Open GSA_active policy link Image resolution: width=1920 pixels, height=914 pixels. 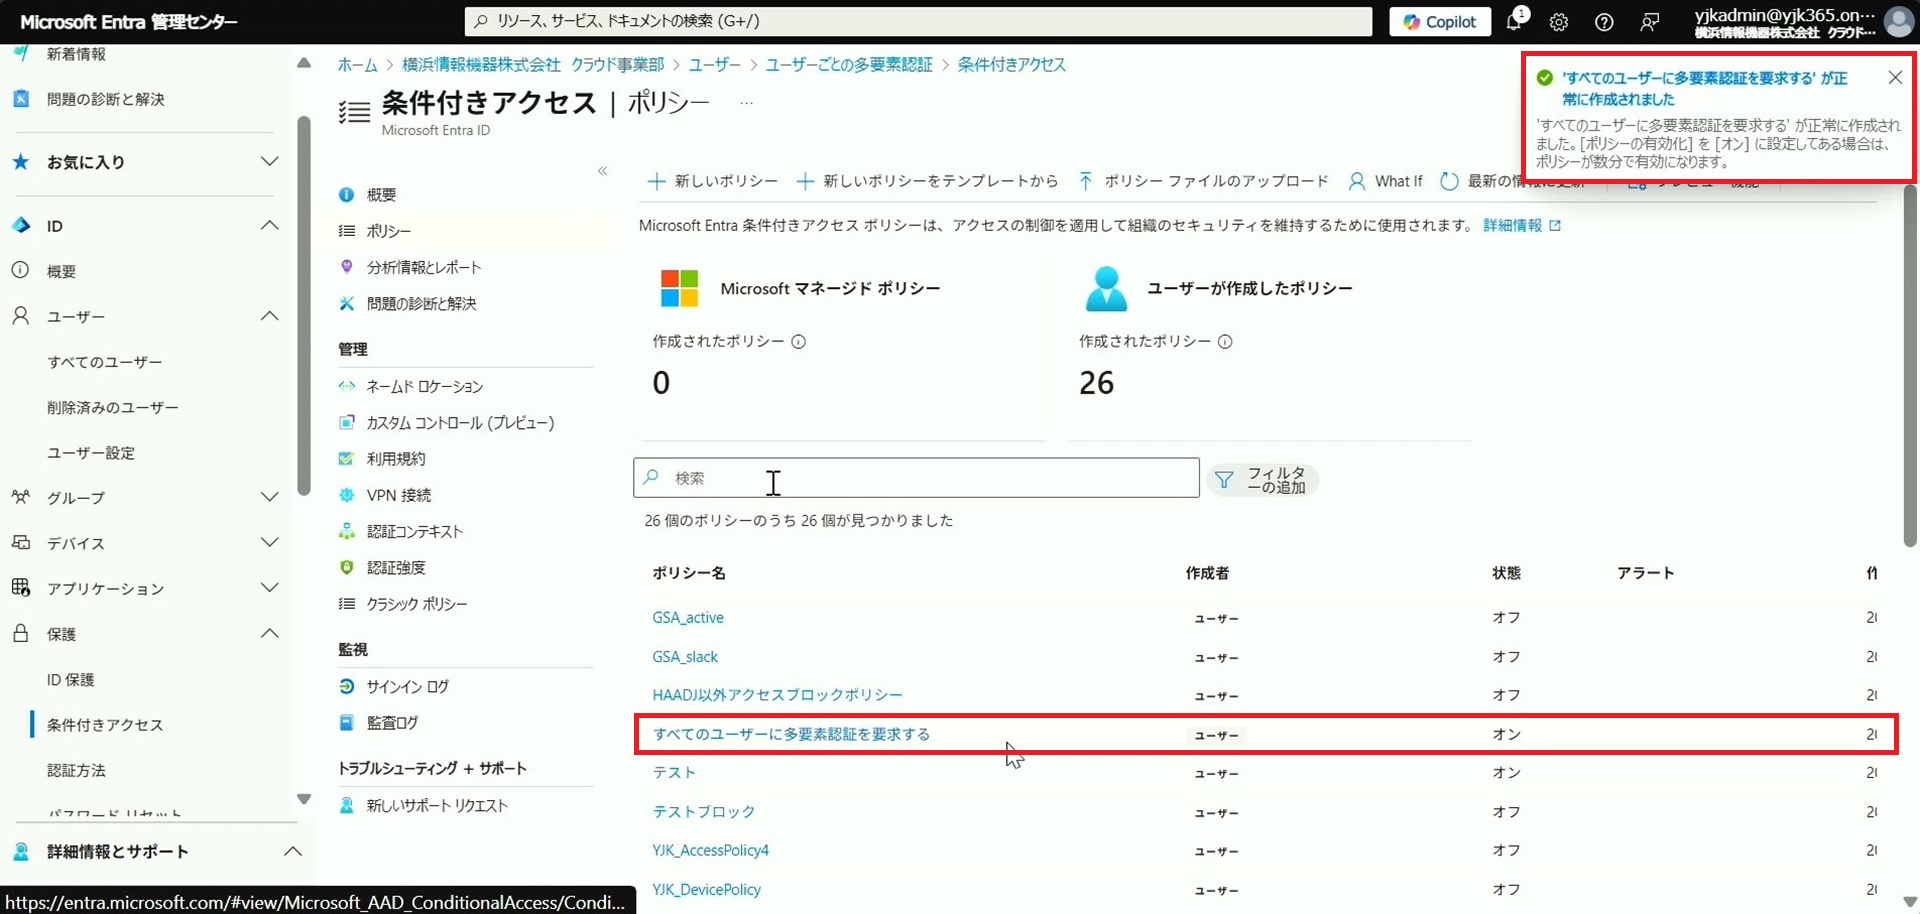click(688, 618)
